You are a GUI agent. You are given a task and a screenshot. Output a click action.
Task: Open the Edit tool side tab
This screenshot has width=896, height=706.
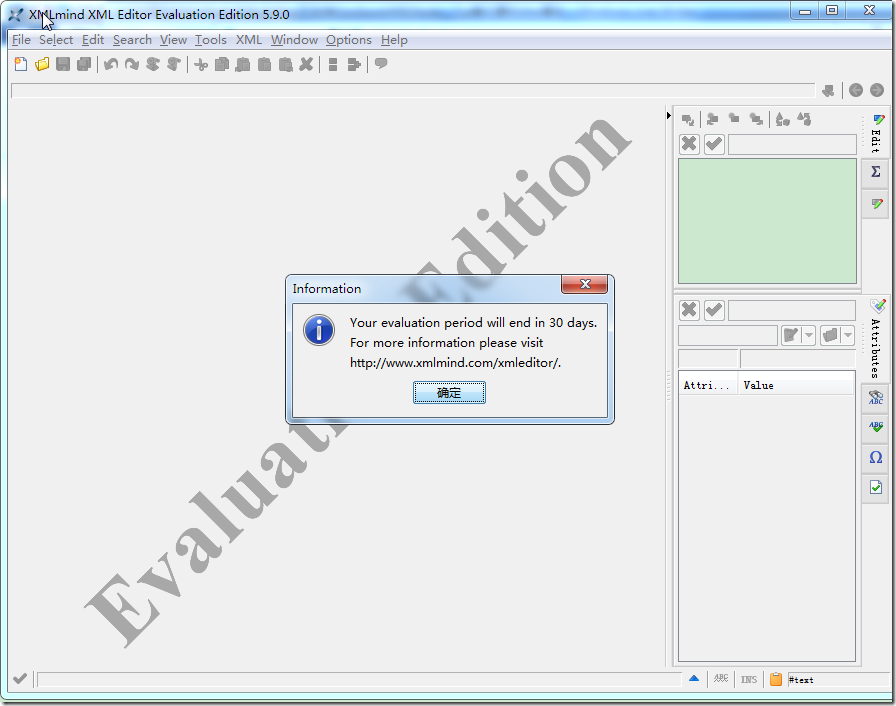pyautogui.click(x=876, y=133)
